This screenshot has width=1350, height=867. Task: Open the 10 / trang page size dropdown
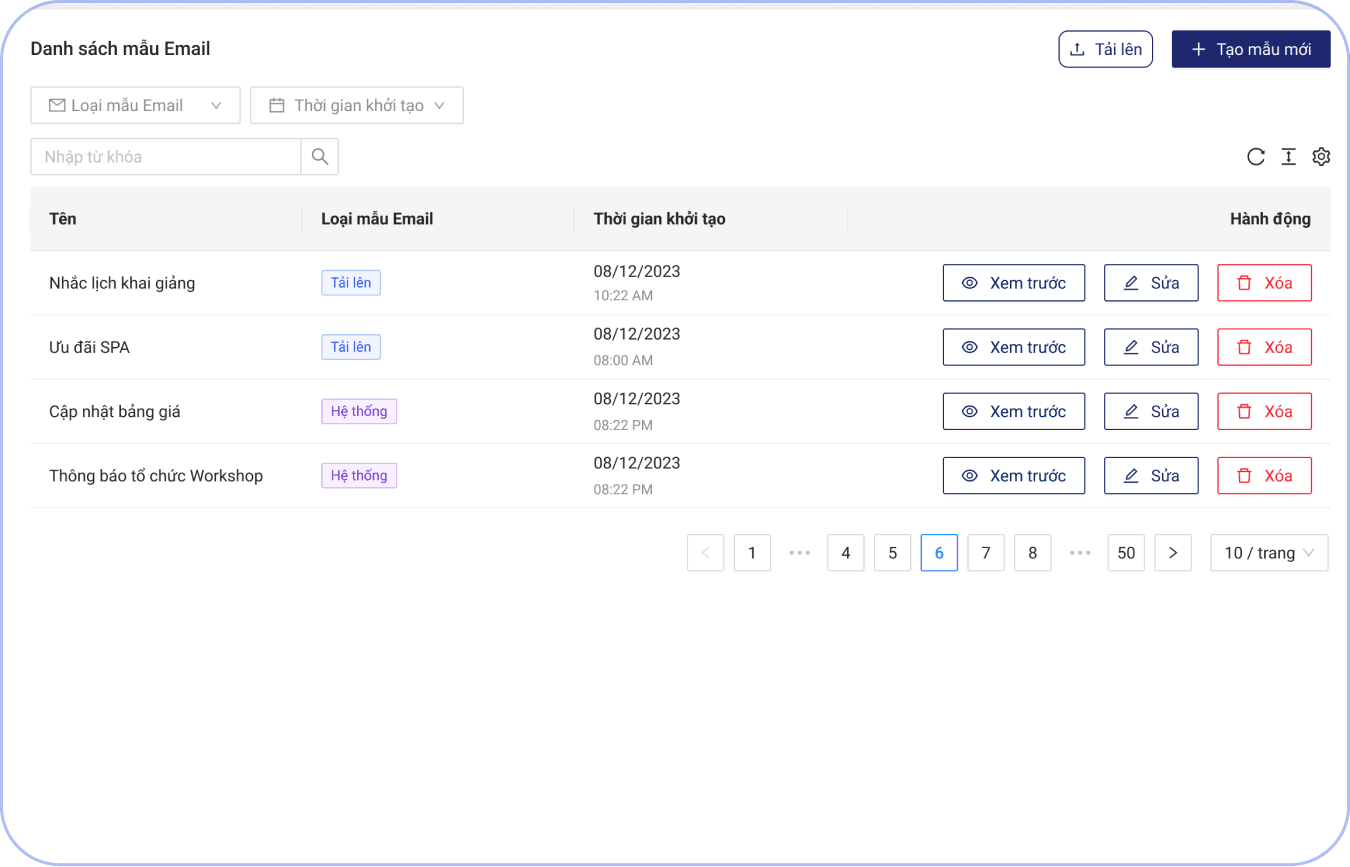[1269, 553]
